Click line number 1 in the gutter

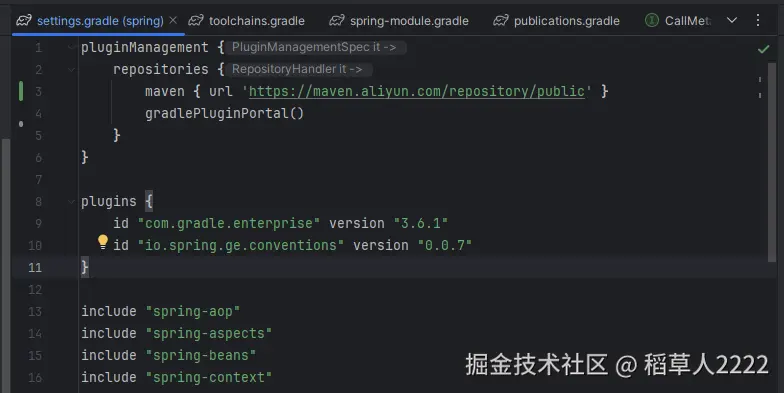point(38,48)
